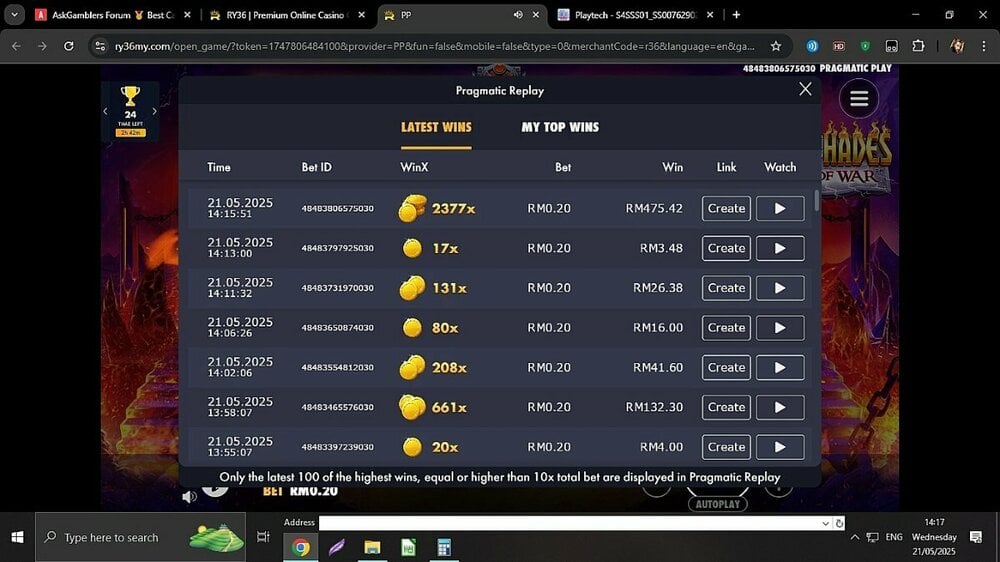
Task: Create a link for the 2377x win
Action: pos(726,209)
